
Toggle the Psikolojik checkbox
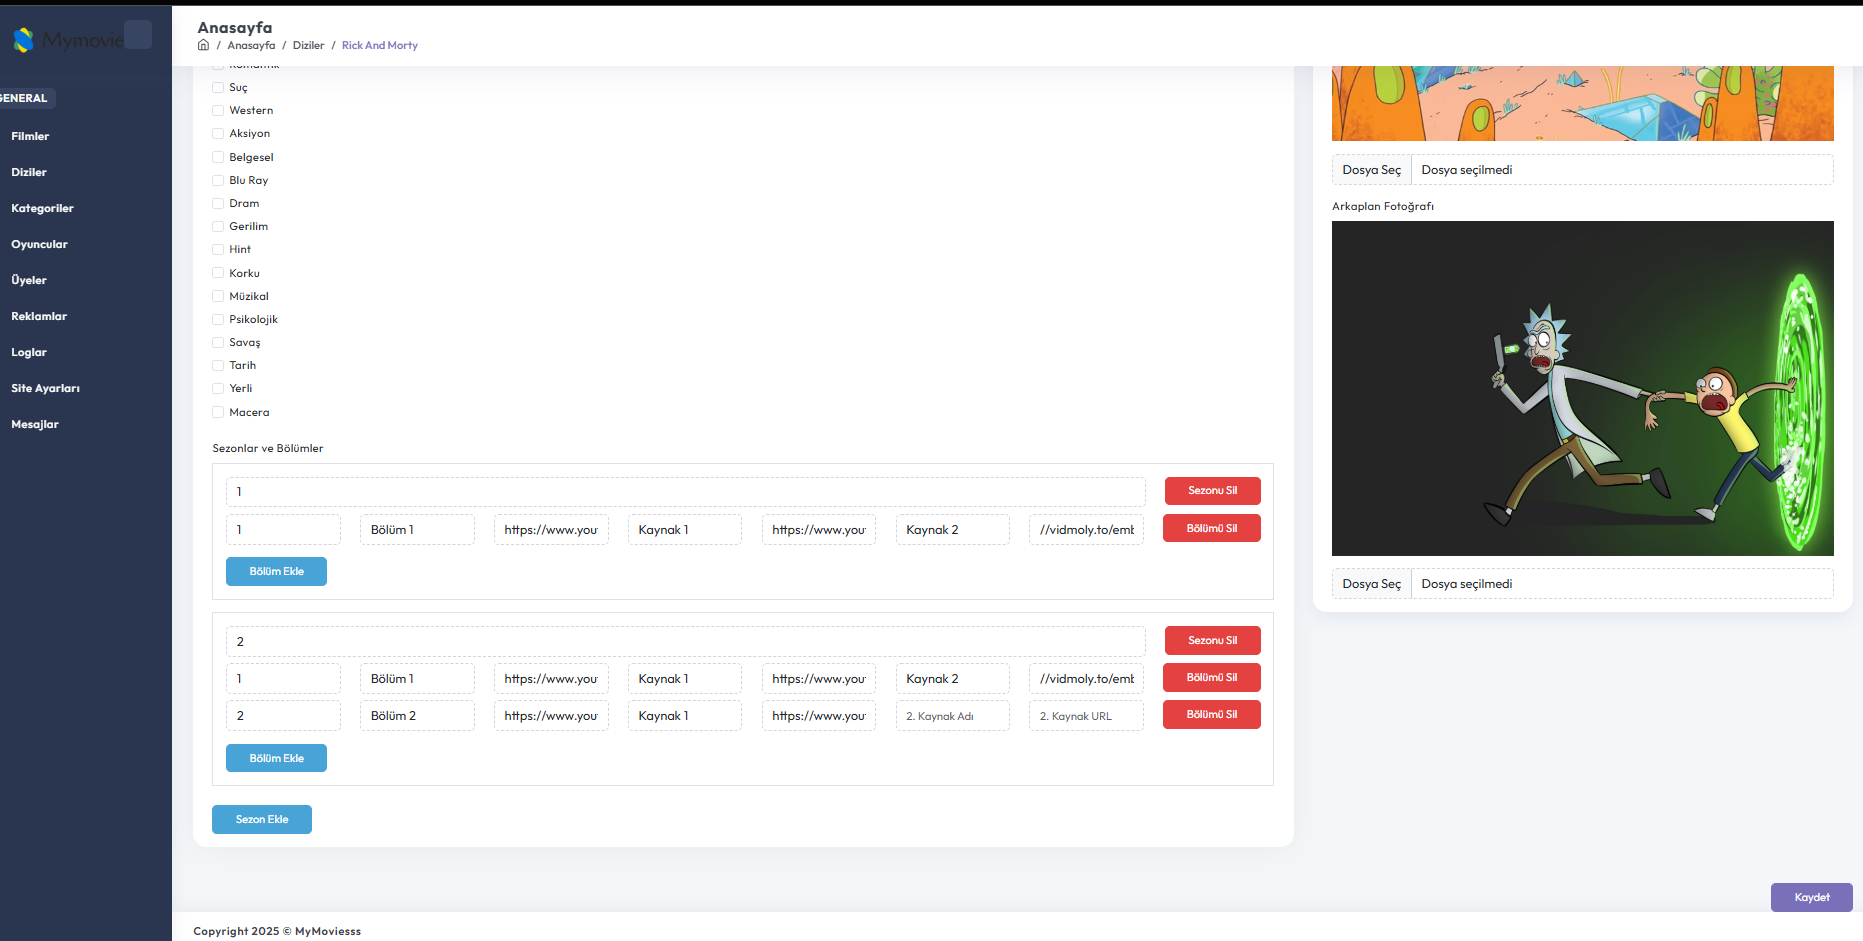[218, 319]
